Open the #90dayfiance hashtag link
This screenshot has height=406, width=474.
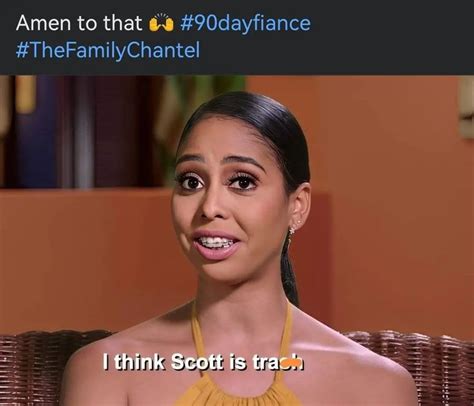tap(245, 23)
